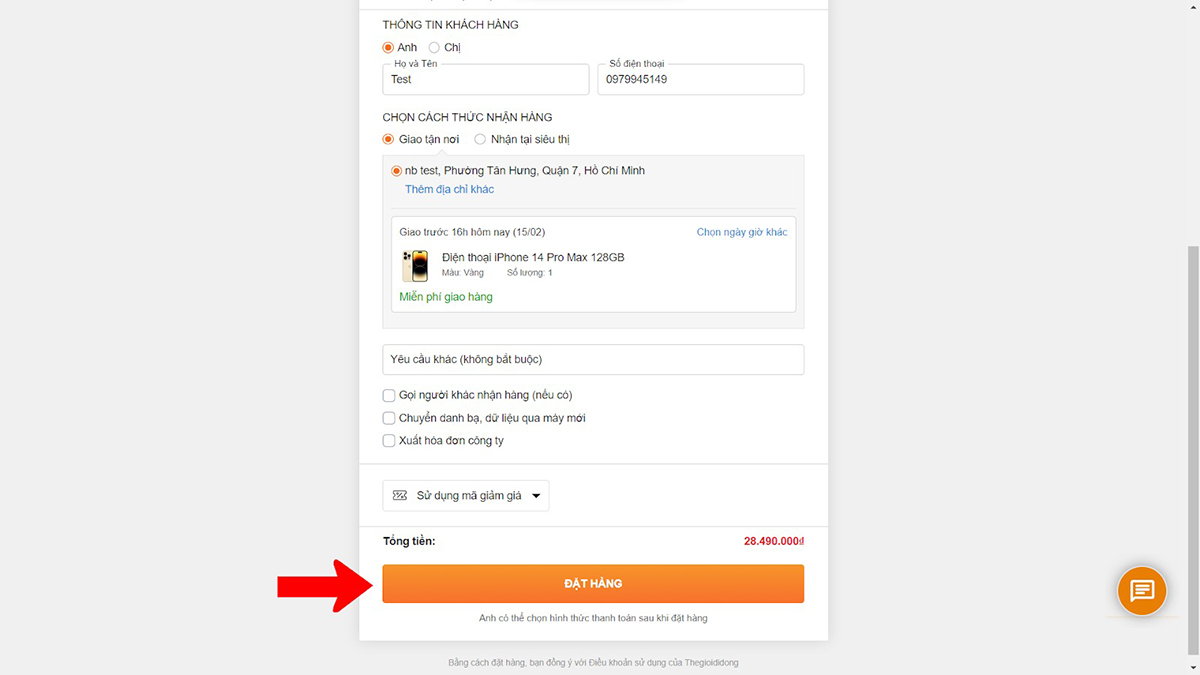1200x675 pixels.
Task: Tick 'Xuất hóa đơn công ty' checkbox
Action: (x=389, y=441)
